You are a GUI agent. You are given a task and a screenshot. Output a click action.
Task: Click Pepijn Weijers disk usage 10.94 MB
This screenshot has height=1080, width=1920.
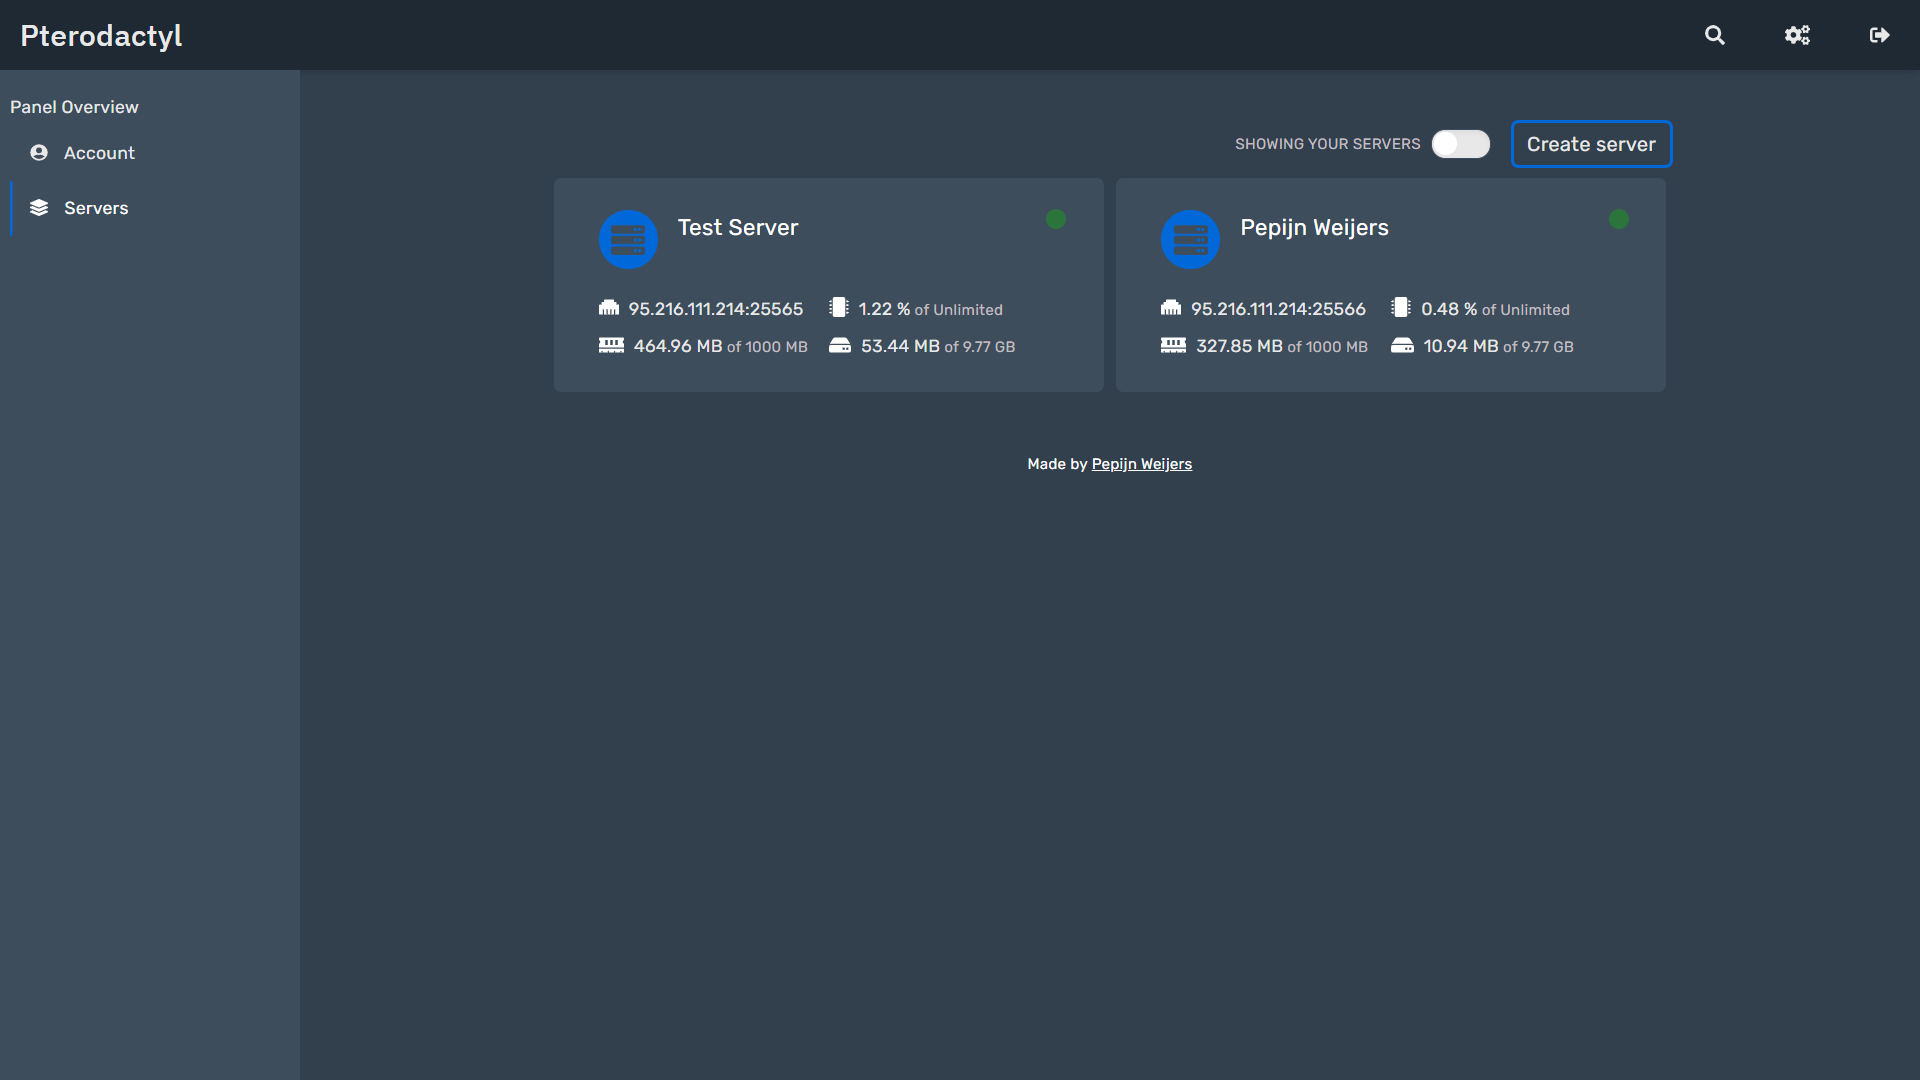tap(1460, 346)
